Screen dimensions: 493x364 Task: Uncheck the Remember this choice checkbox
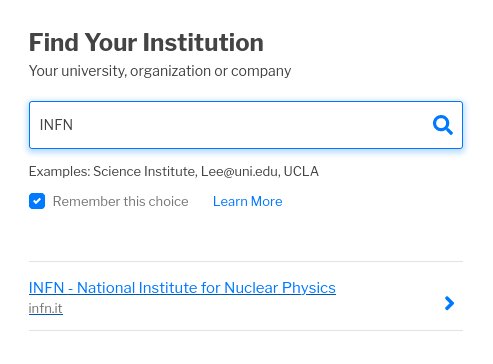37,201
